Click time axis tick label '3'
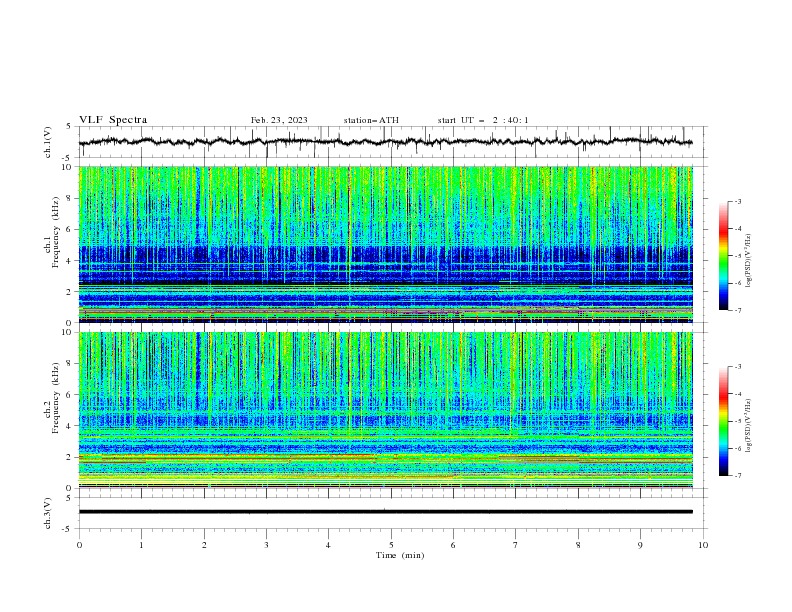The image size is (792, 612). [266, 545]
